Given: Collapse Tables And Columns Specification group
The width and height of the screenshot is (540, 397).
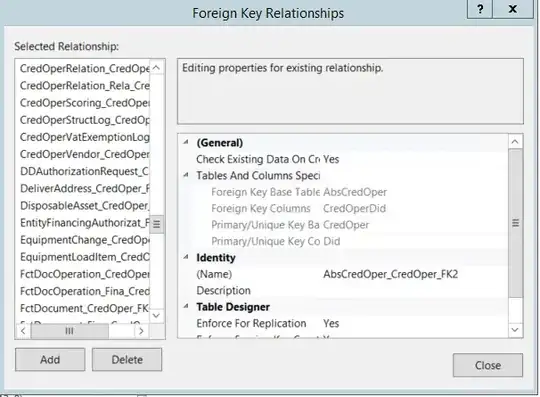Looking at the screenshot, I should (x=186, y=175).
